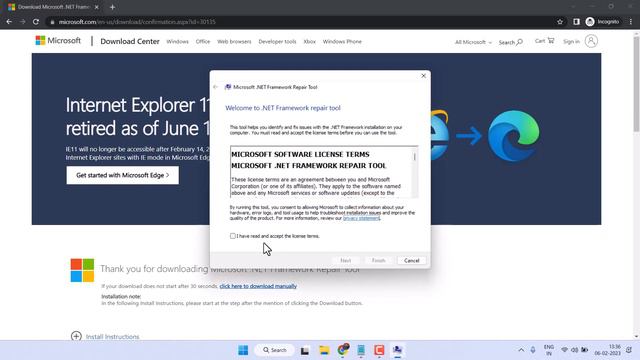Close the Repair Tool dialog

click(423, 76)
